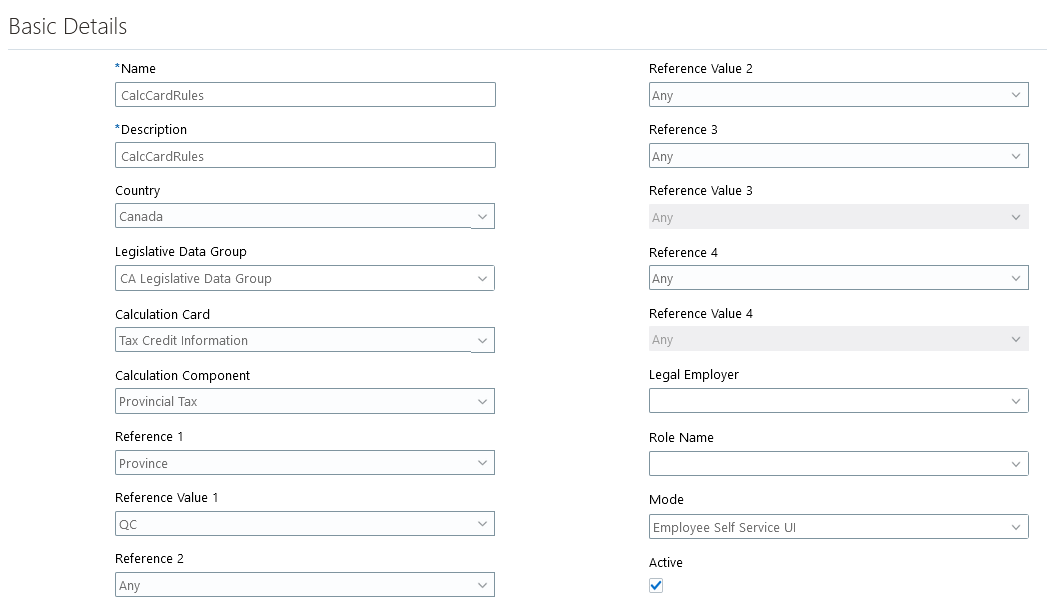
Task: Click the Basic Details section heading
Action: click(68, 26)
